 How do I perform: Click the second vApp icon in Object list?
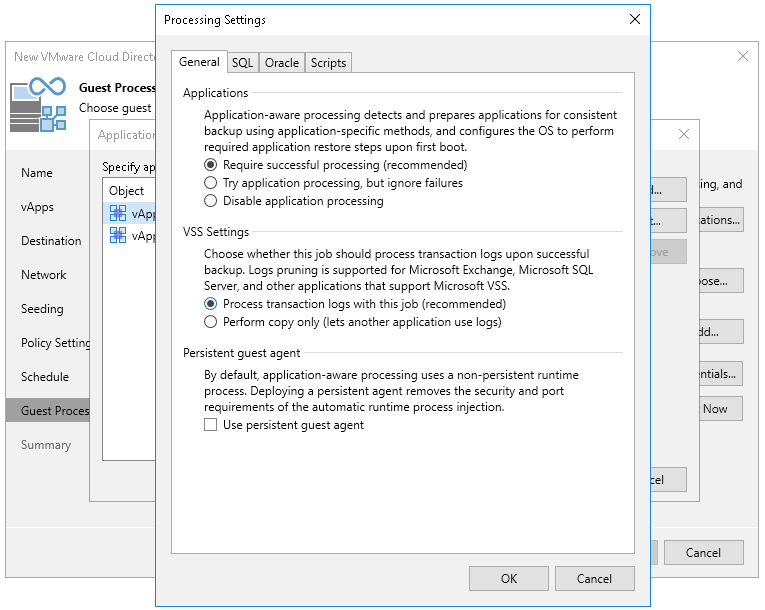(118, 235)
